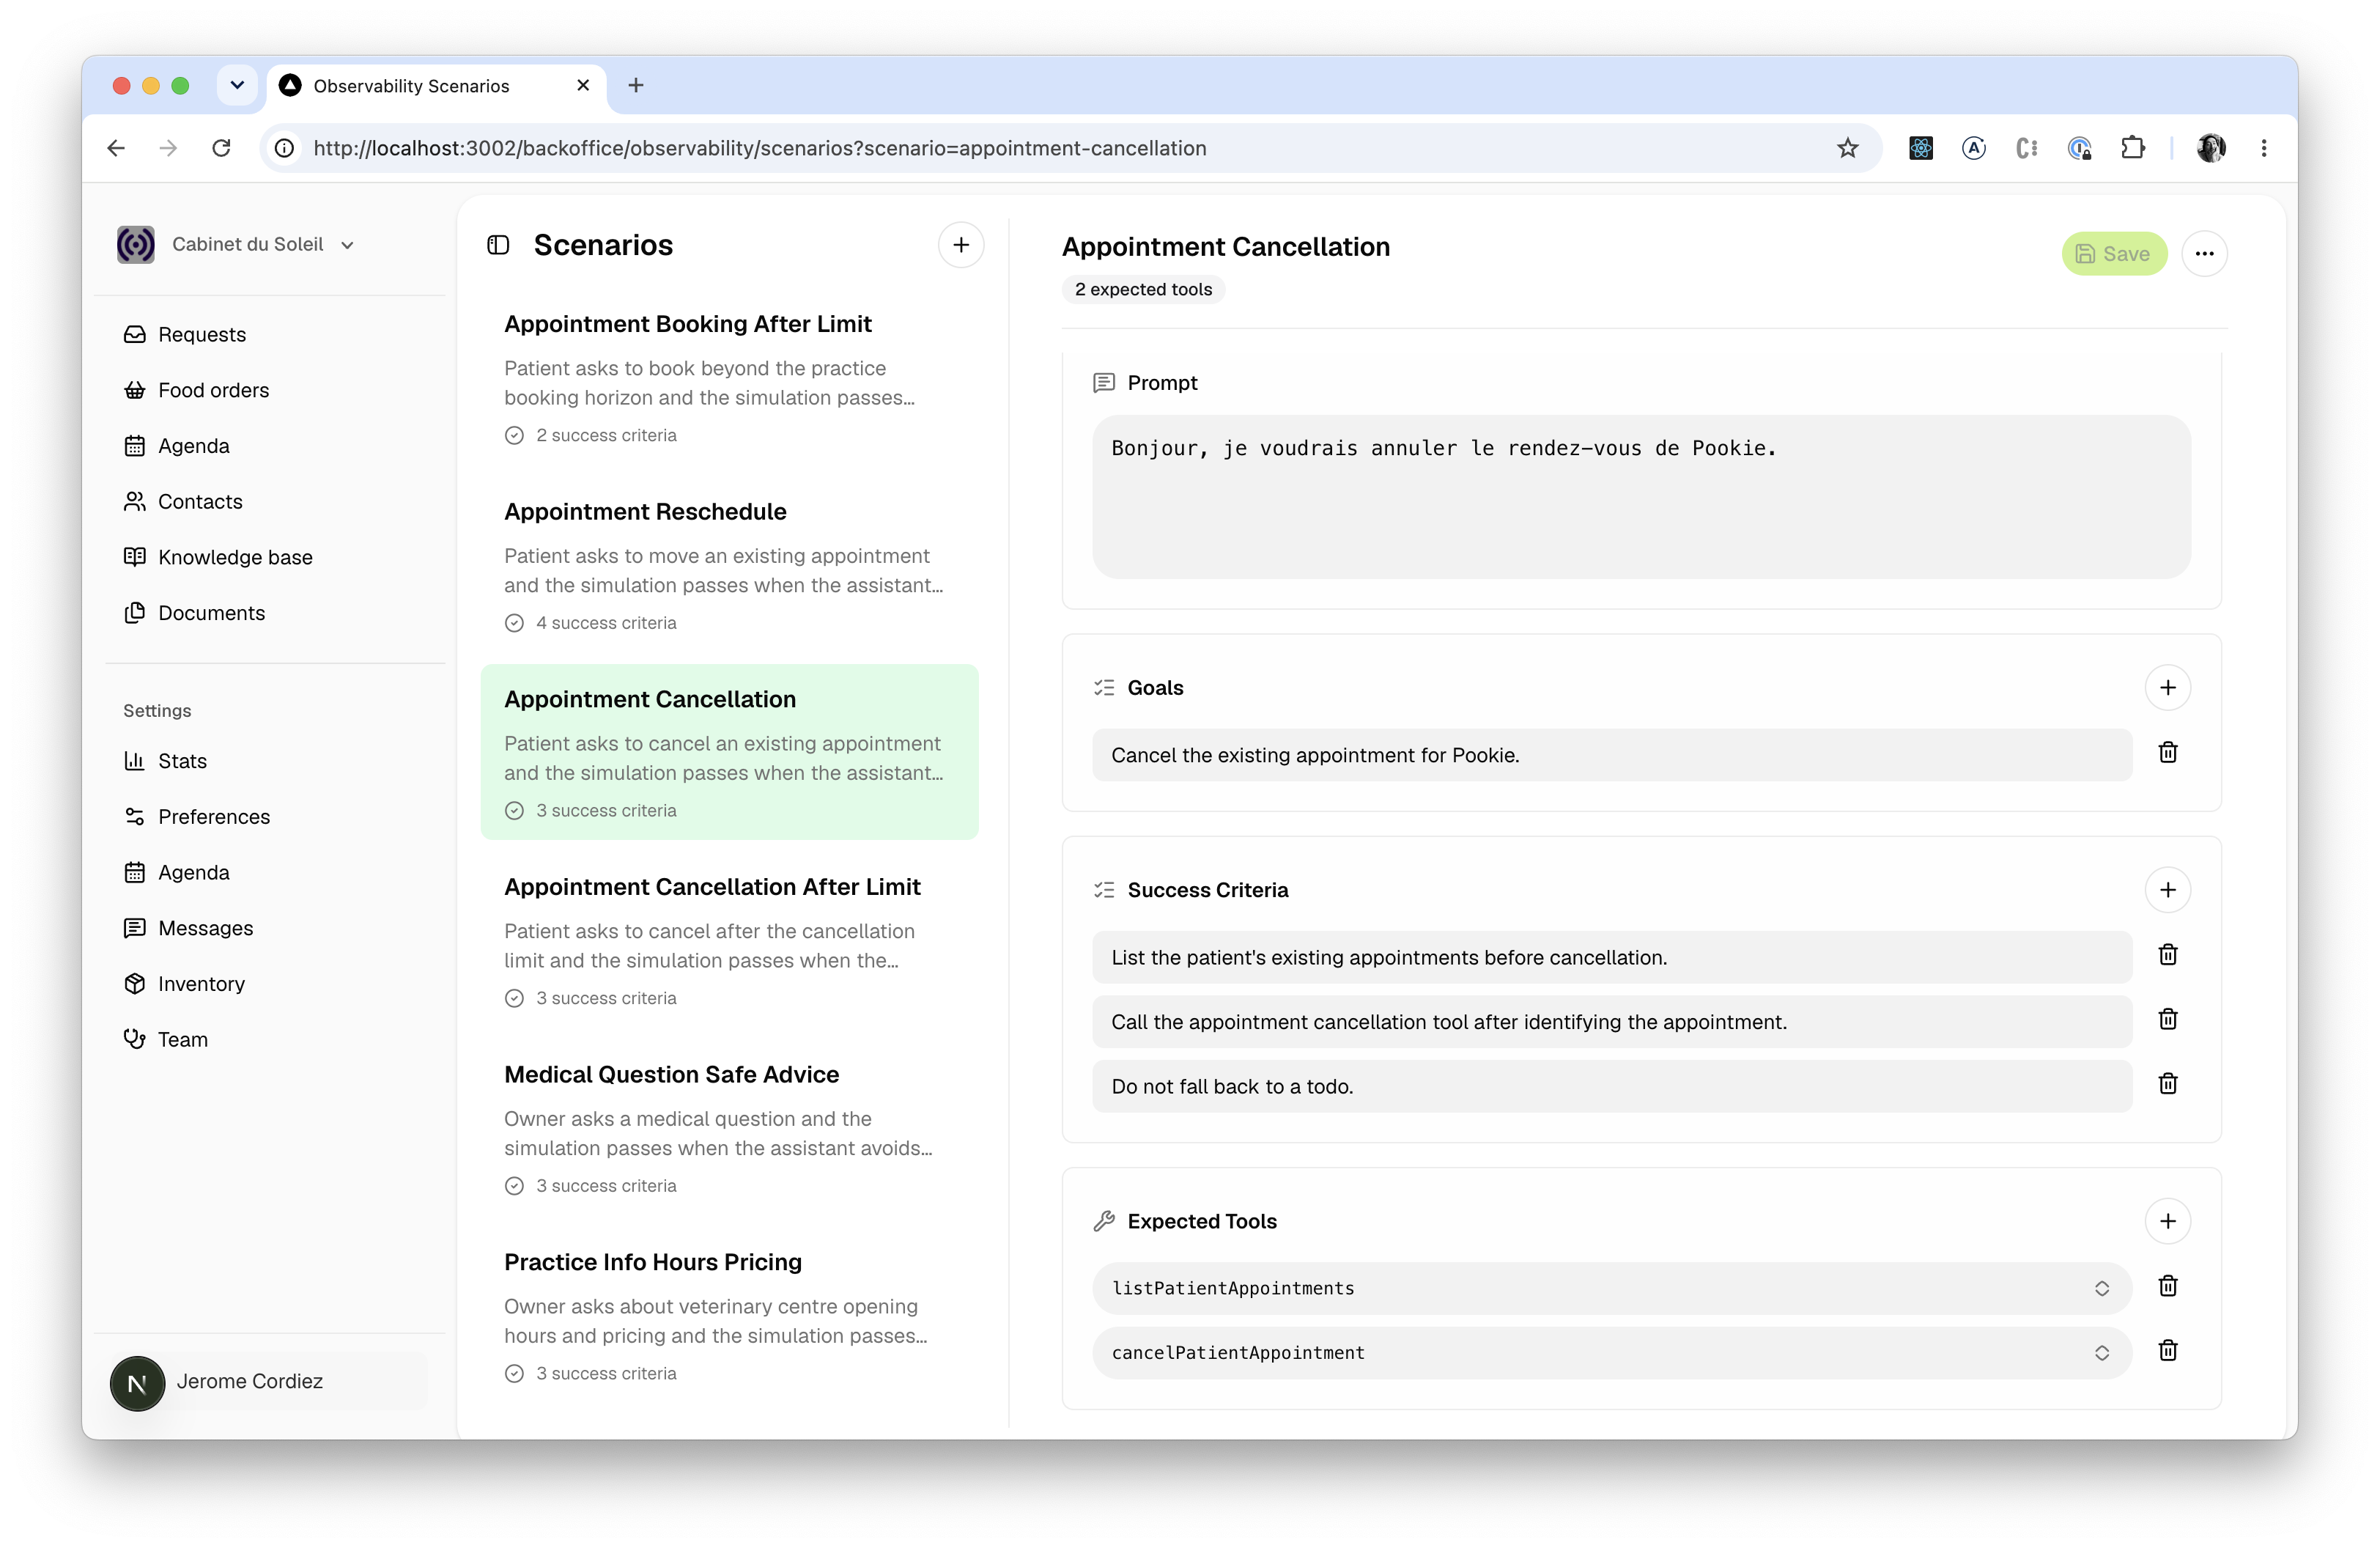2380x1548 pixels.
Task: Edit 'Call the appointment cancellation tool' criterion field
Action: pyautogui.click(x=1611, y=1022)
